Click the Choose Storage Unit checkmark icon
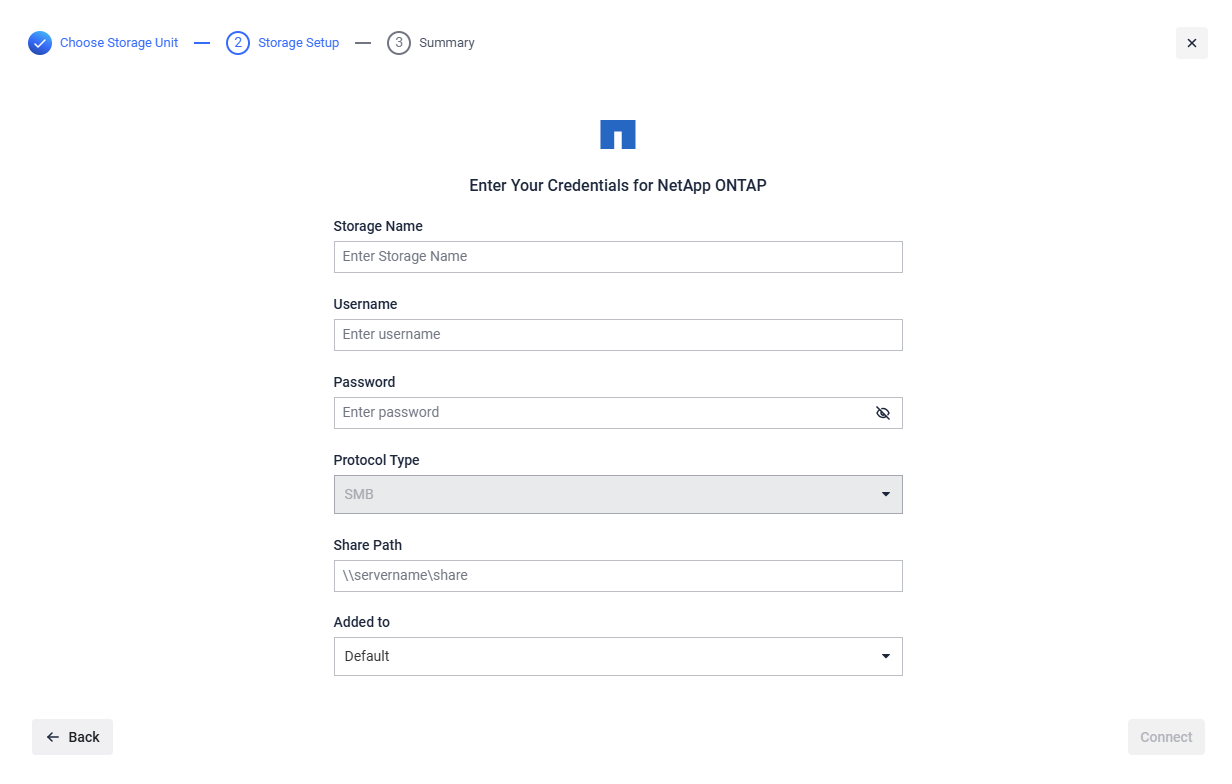Viewport: 1232px width, 784px height. [x=40, y=43]
